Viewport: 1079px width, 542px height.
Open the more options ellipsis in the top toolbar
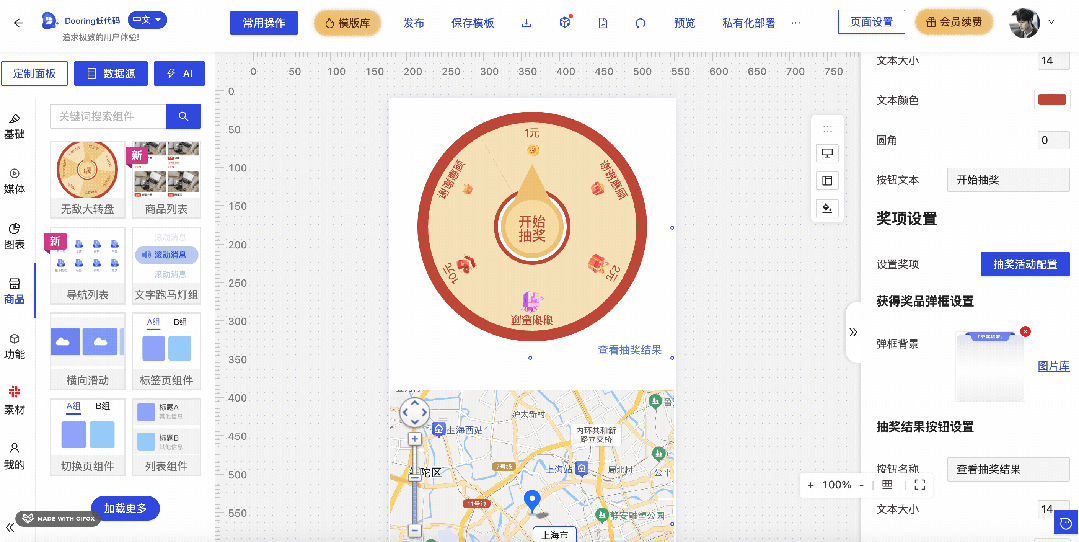[796, 23]
